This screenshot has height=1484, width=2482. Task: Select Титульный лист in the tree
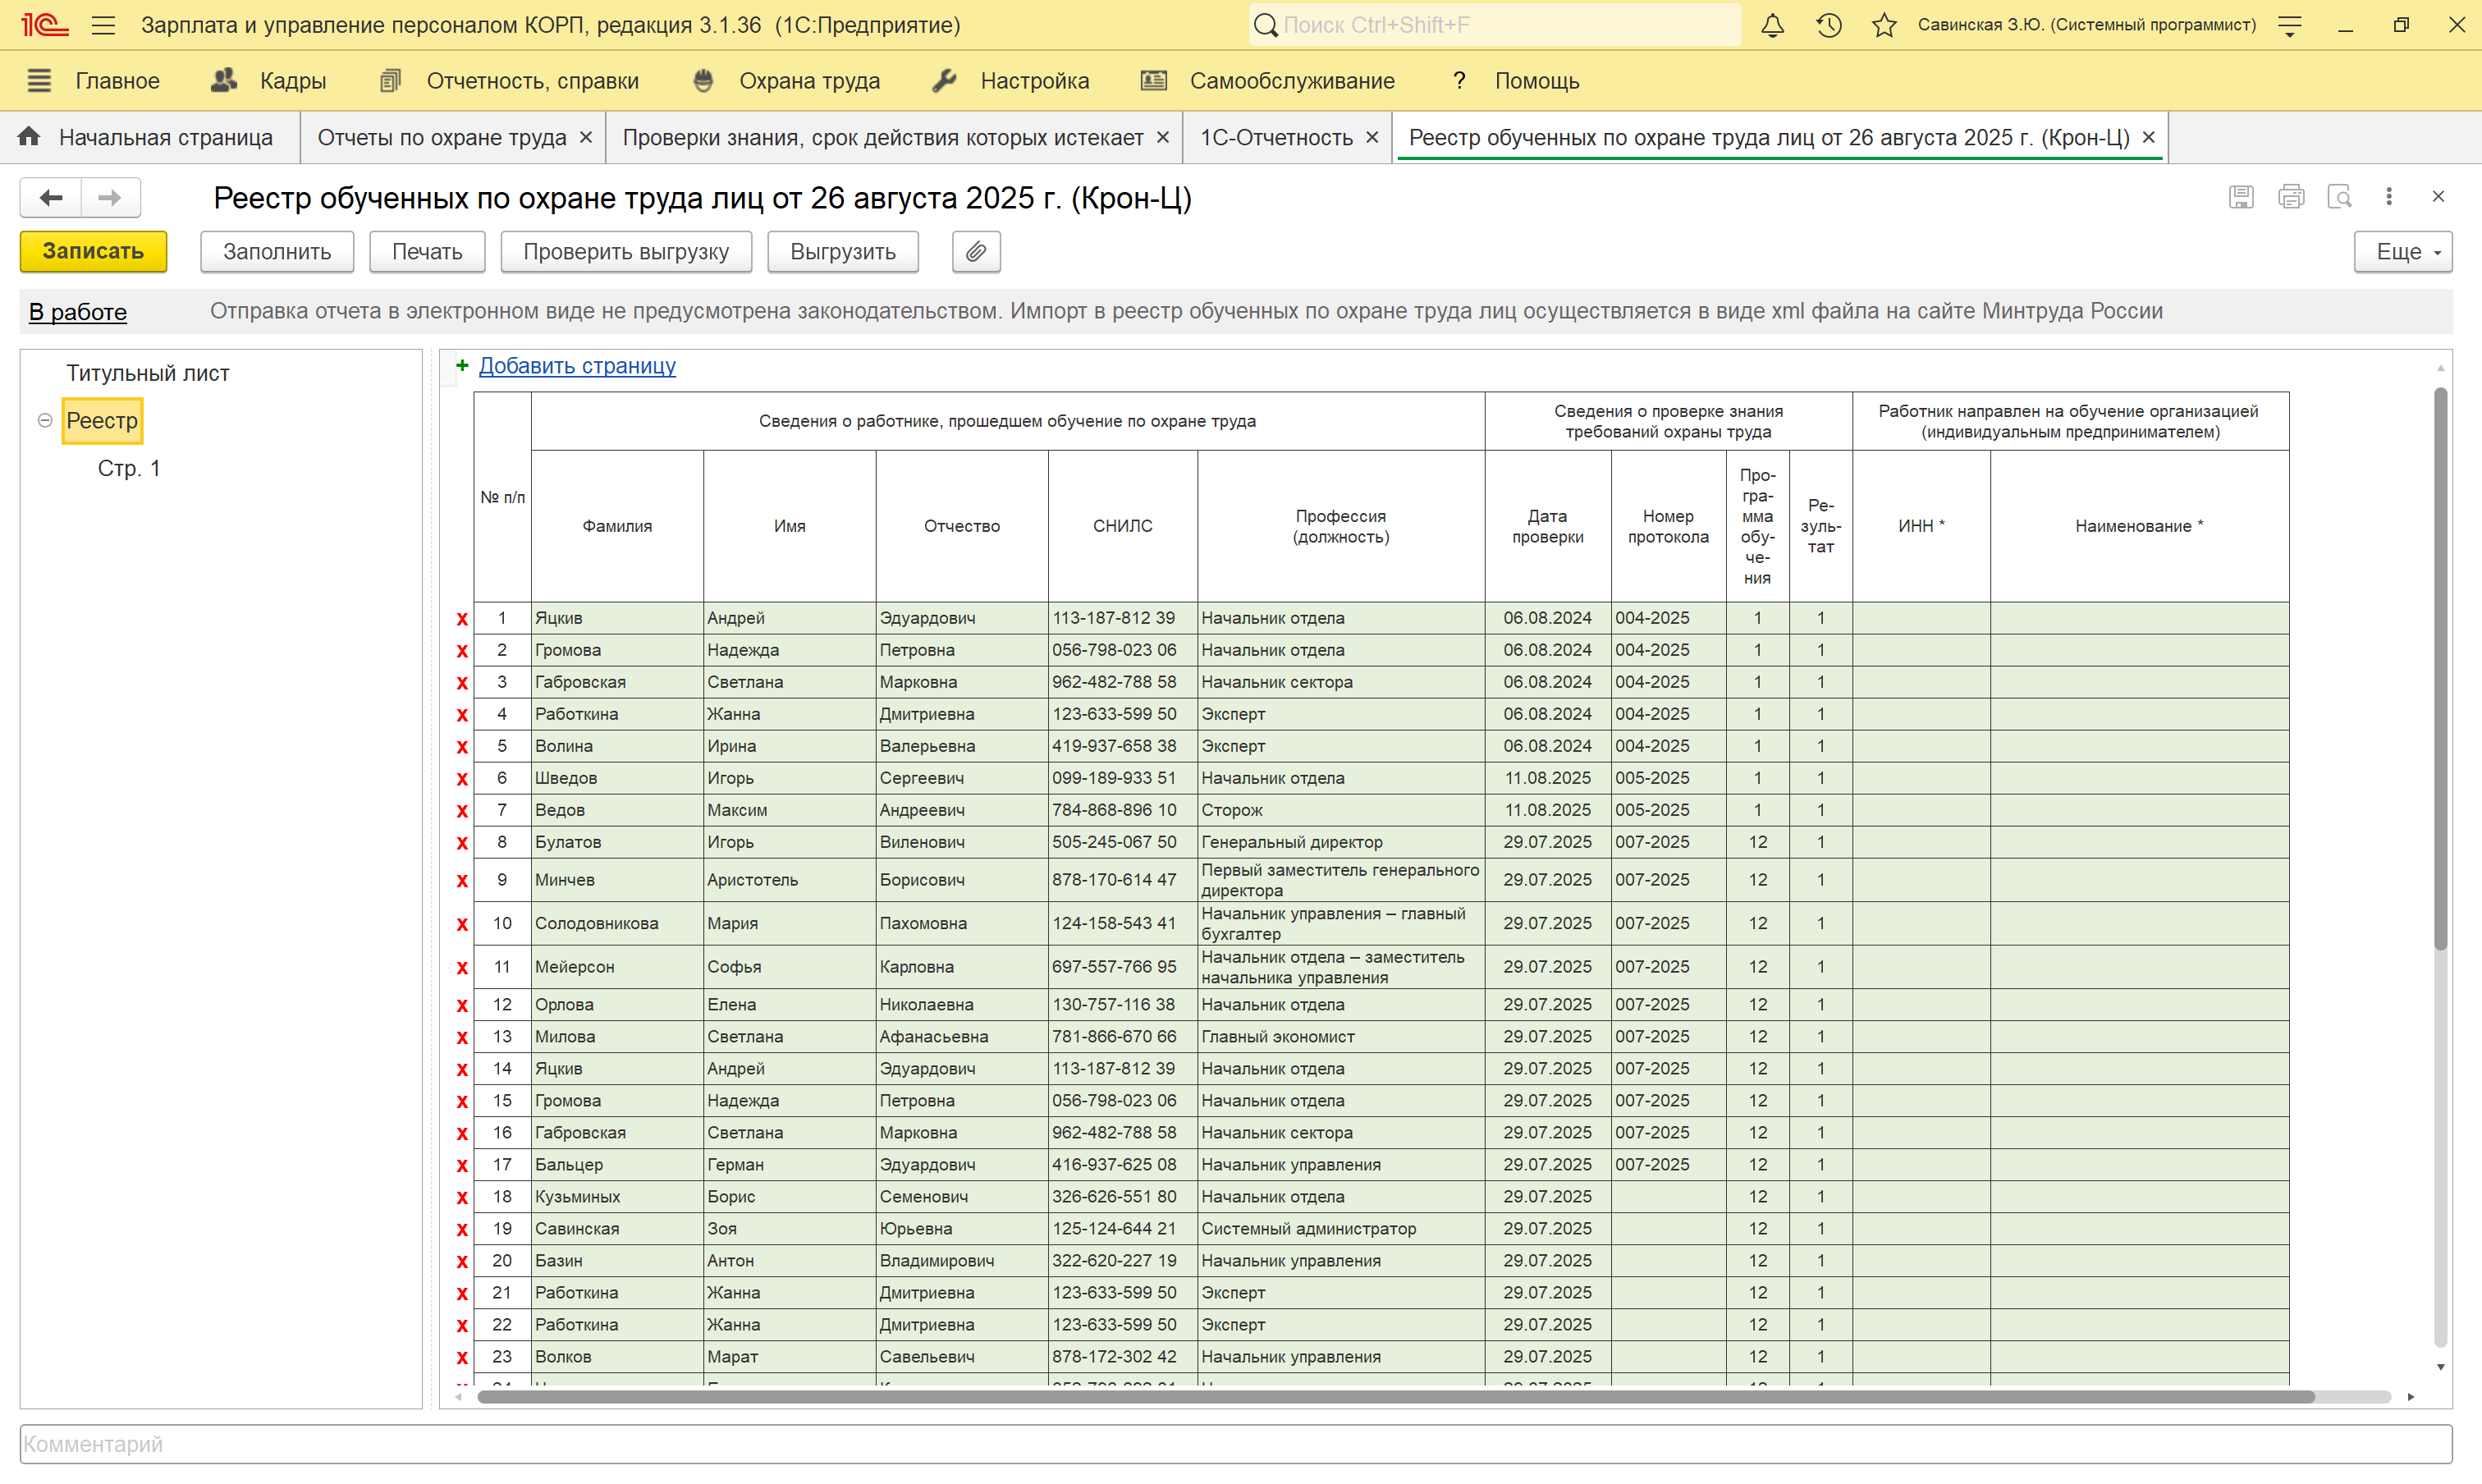click(148, 373)
